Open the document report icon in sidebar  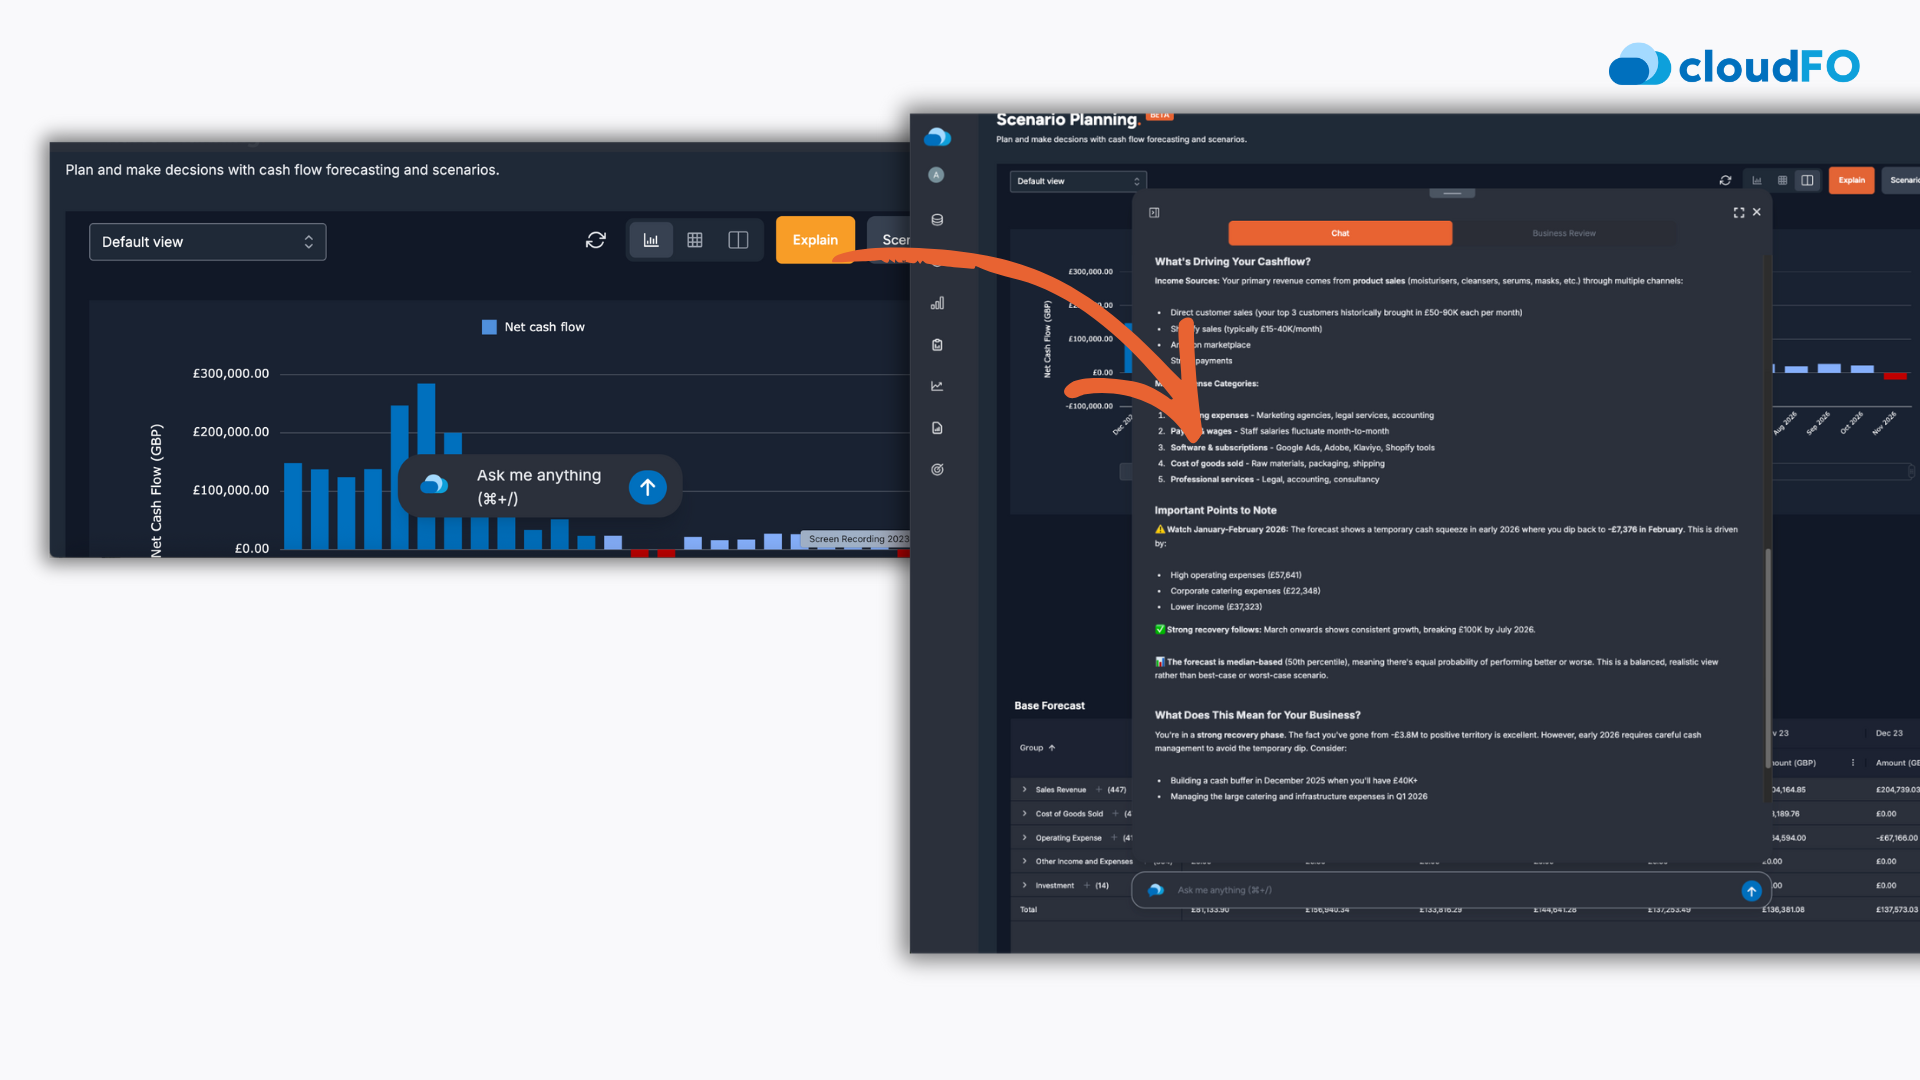pyautogui.click(x=937, y=427)
